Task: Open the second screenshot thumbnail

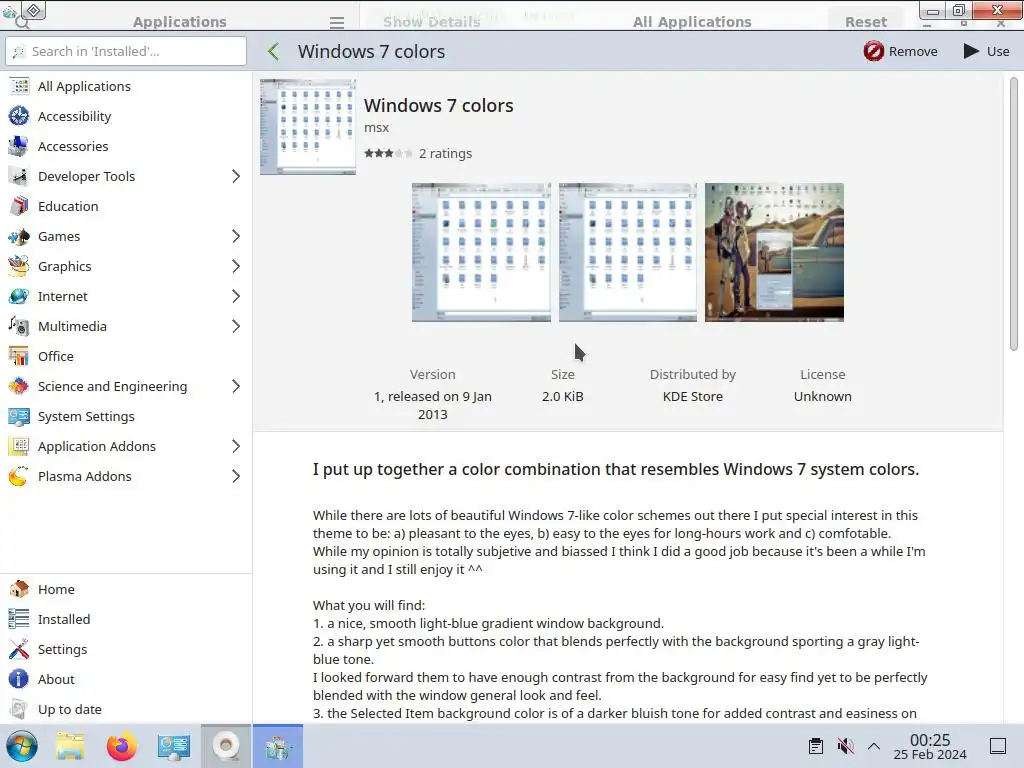Action: (628, 253)
